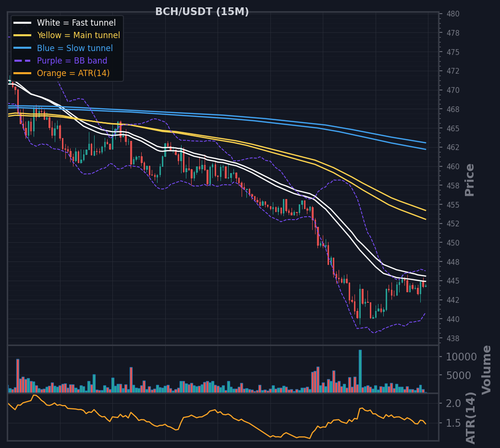The height and width of the screenshot is (448, 500).
Task: Click the 440 price tick label
Action: [x=453, y=319]
